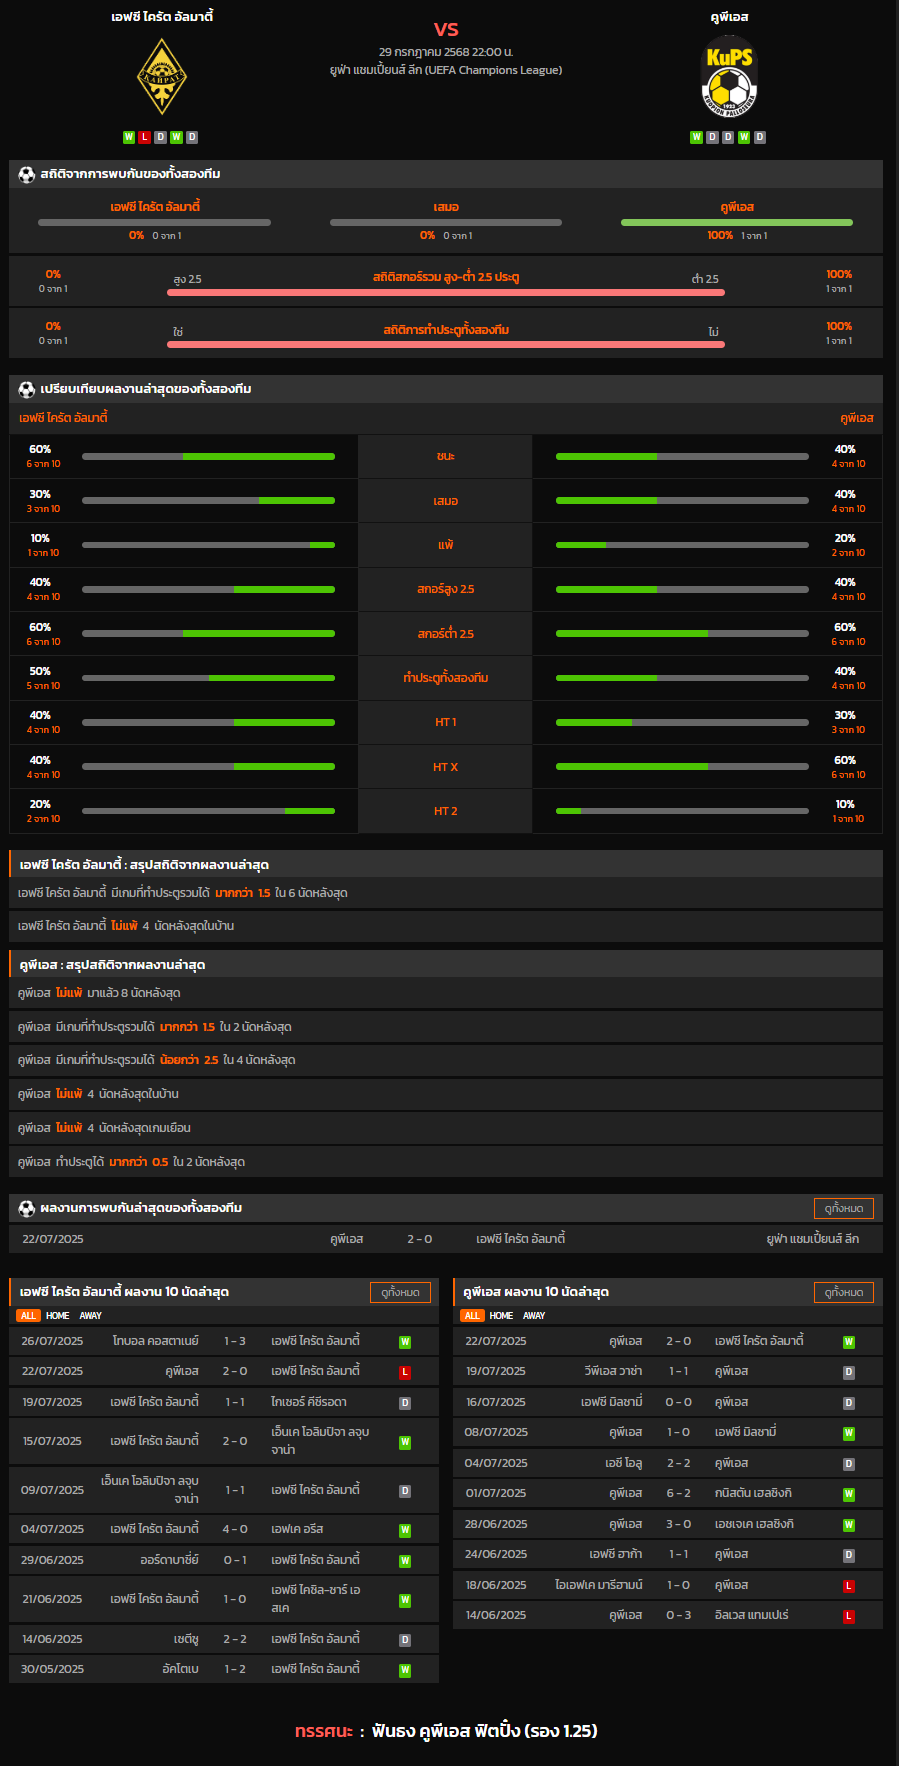Click the 'ชนะ' comparison row label
The image size is (899, 1766).
[x=446, y=456]
